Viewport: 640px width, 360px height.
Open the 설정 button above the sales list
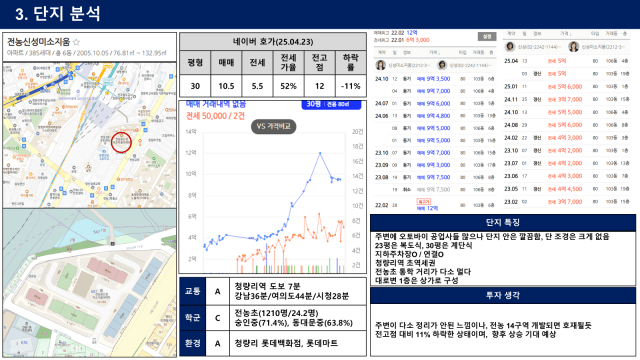pyautogui.click(x=487, y=37)
